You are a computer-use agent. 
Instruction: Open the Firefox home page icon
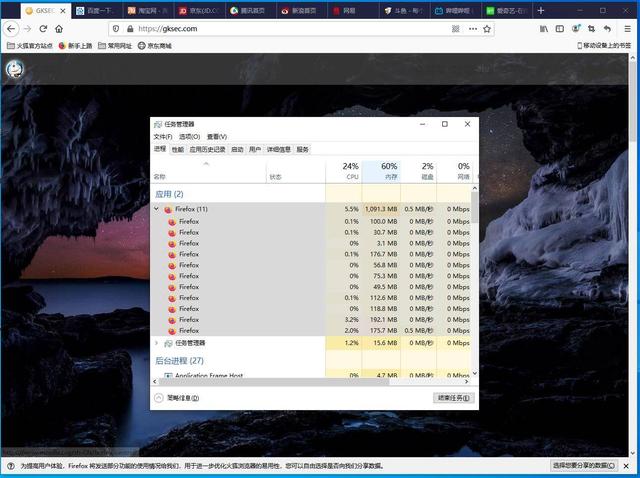point(59,29)
